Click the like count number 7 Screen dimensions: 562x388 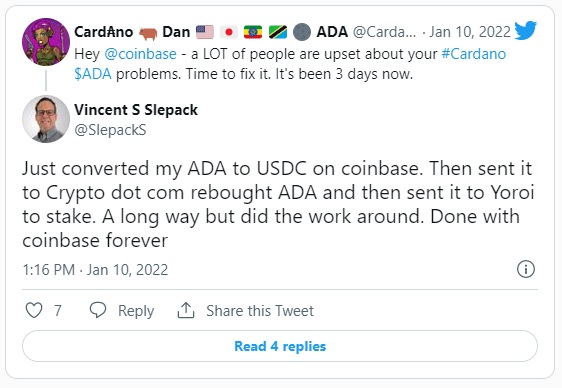pos(58,311)
